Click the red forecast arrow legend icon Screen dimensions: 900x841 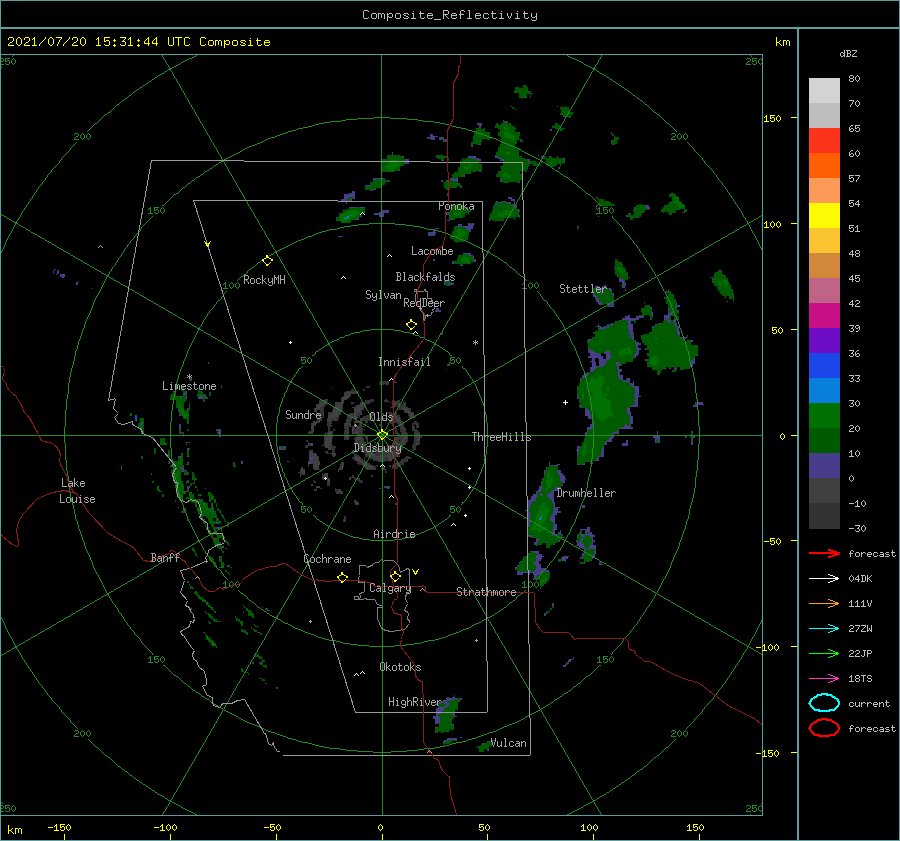point(824,553)
